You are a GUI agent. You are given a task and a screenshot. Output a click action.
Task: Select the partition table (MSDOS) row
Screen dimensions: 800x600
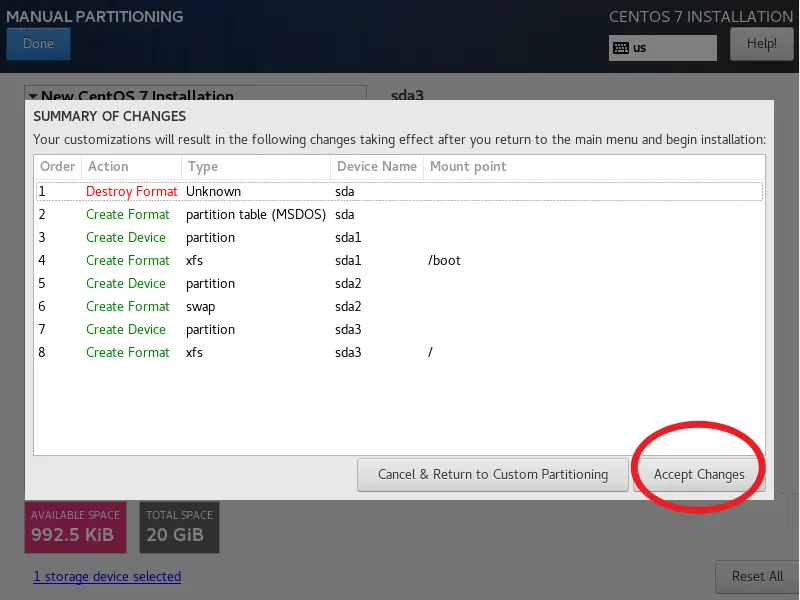pos(399,214)
